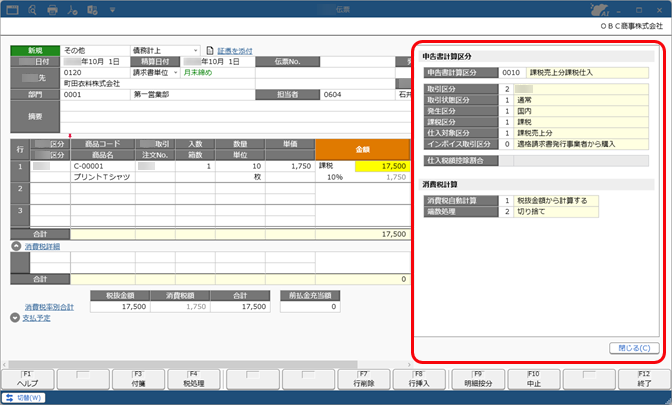Viewport: 672px width, 405px height.
Task: Collapse the 消費税詳細 section arrow
Action: (x=16, y=246)
